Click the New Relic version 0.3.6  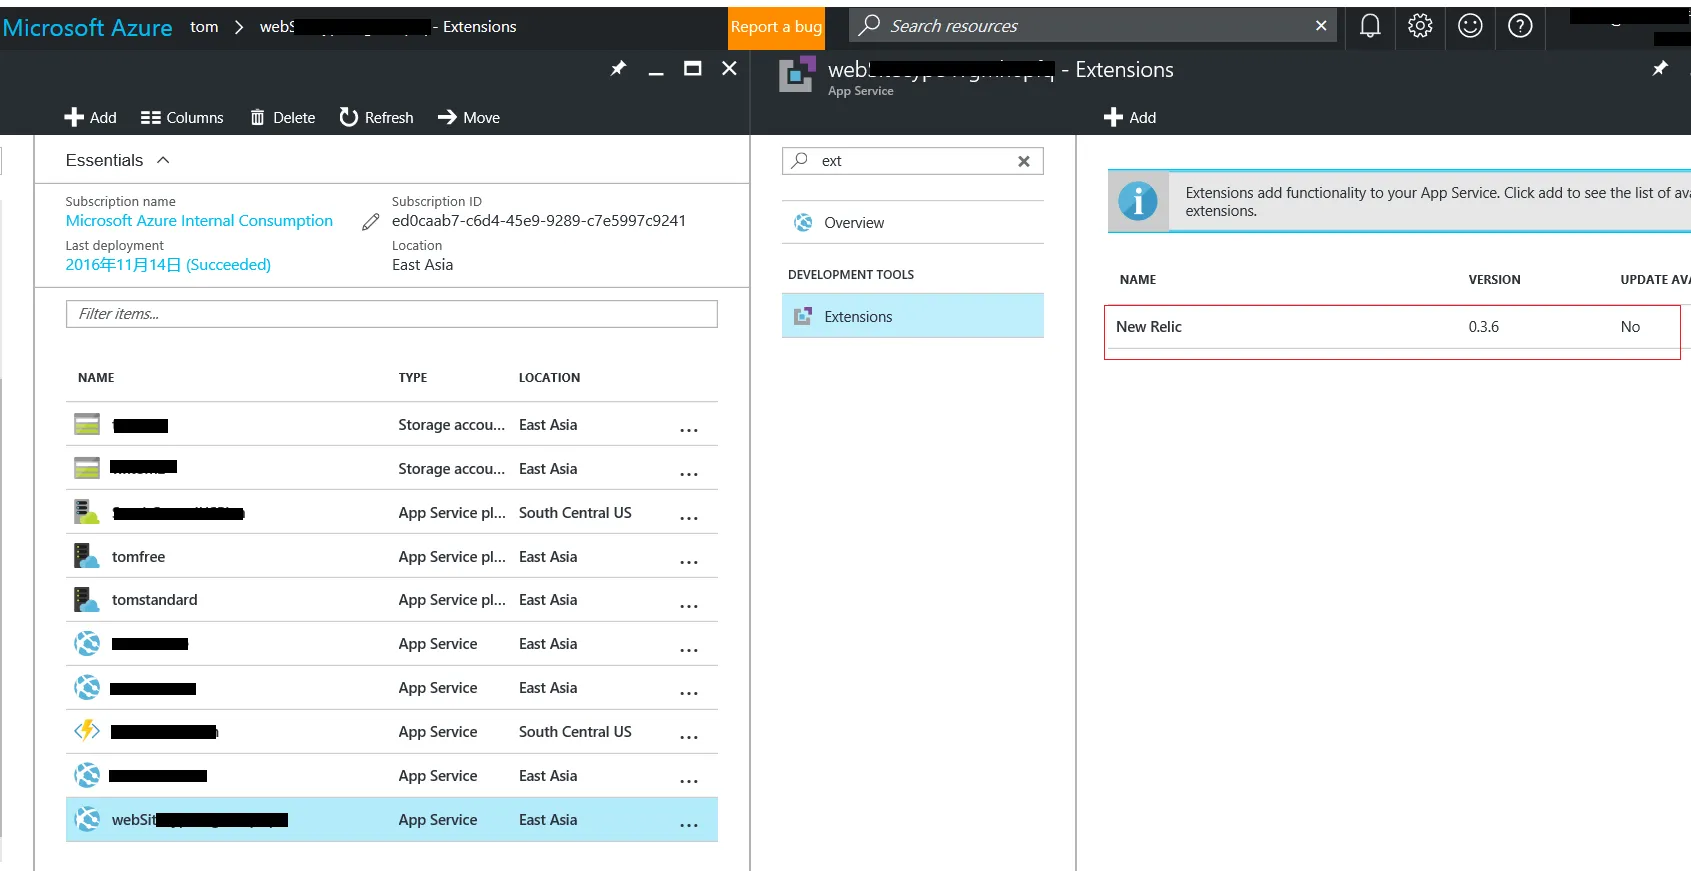coord(1483,327)
